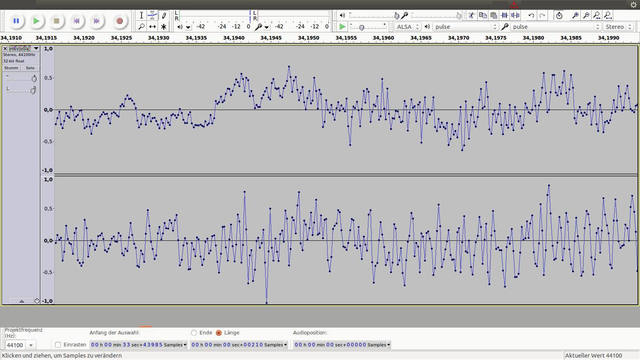Start playback with the green Play button
The height and width of the screenshot is (360, 640).
click(x=36, y=21)
